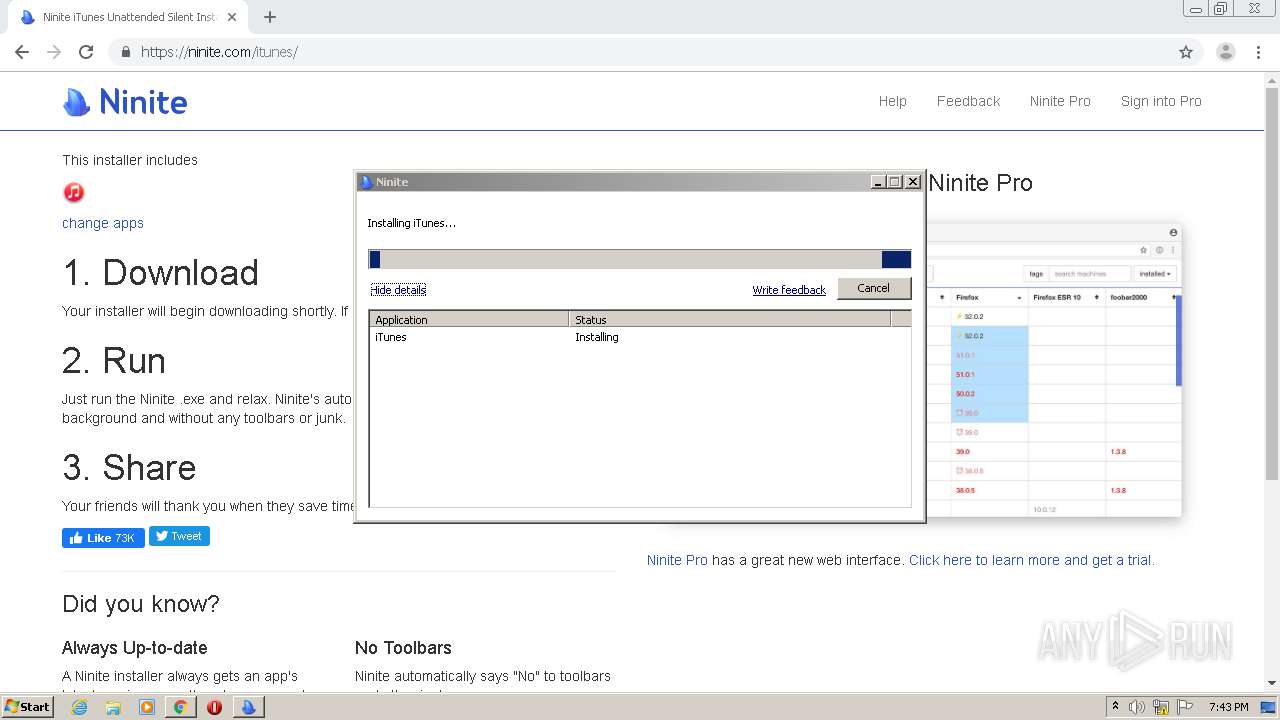The height and width of the screenshot is (720, 1280).
Task: Click Installing status text in list
Action: [x=597, y=337]
